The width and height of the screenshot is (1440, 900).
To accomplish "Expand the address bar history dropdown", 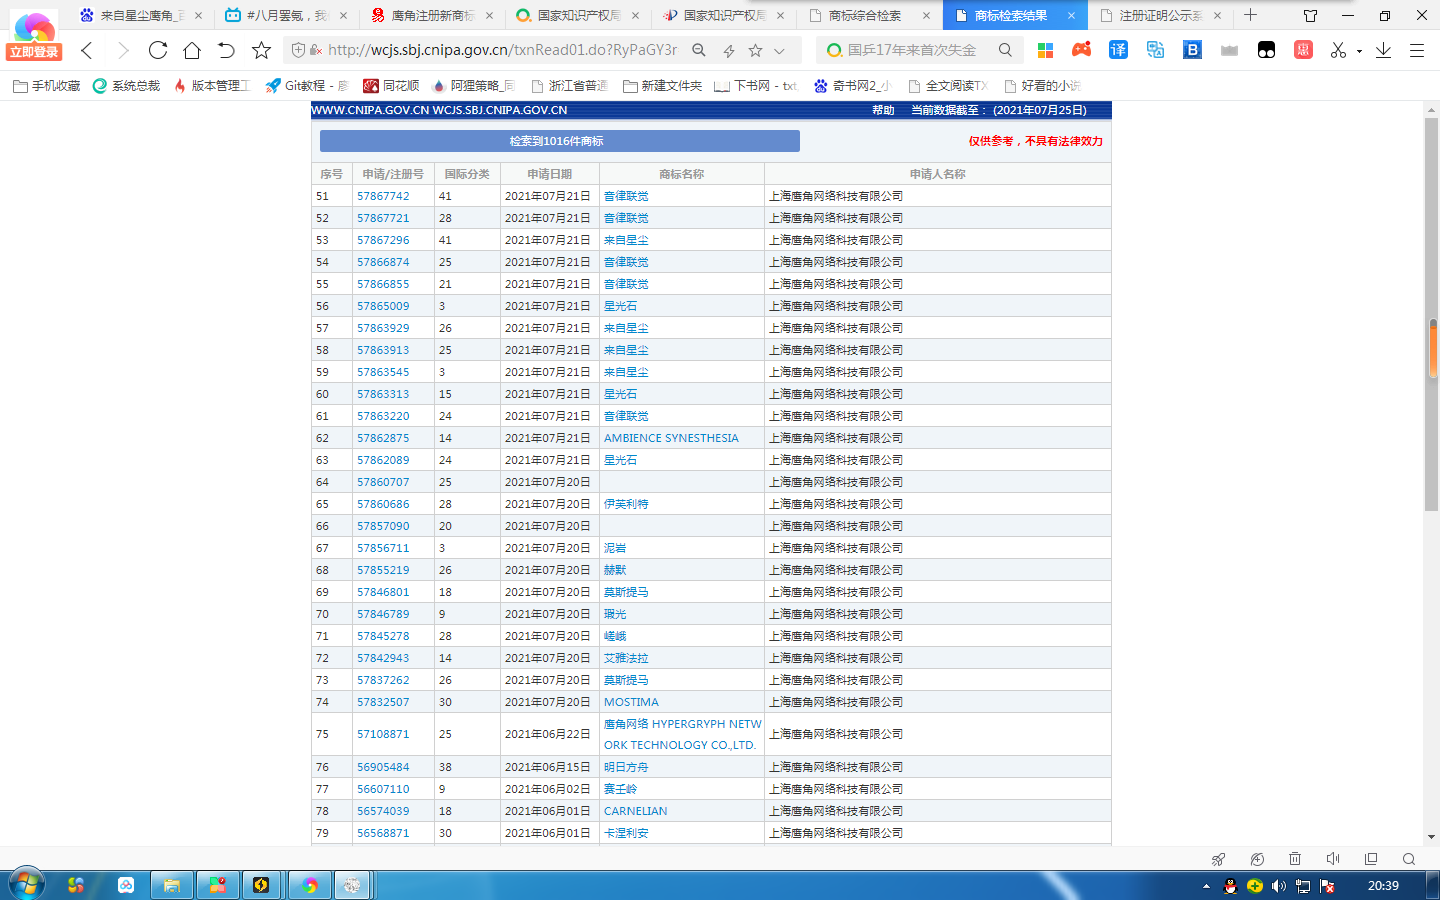I will [779, 50].
